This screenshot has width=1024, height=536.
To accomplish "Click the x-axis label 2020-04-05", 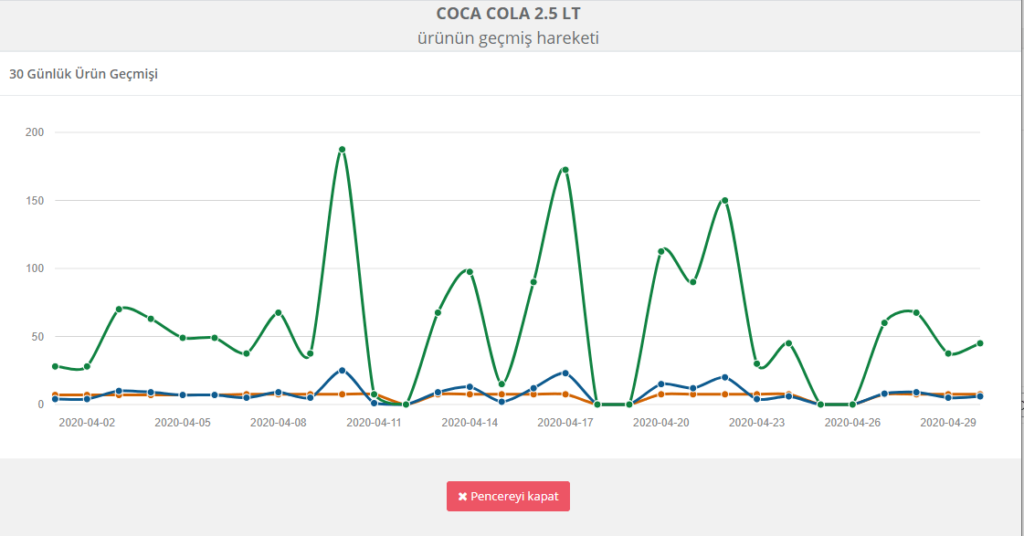I will pos(183,422).
